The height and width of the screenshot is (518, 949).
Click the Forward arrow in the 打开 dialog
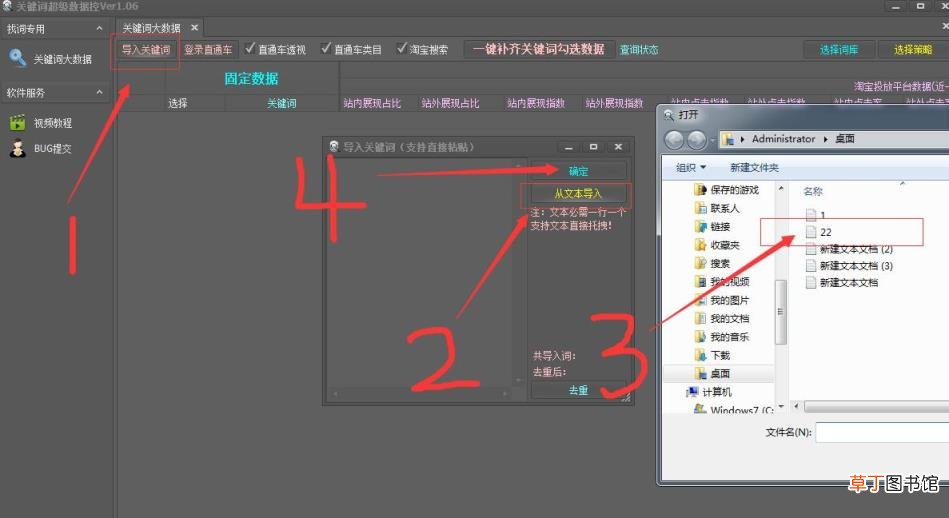[x=697, y=140]
